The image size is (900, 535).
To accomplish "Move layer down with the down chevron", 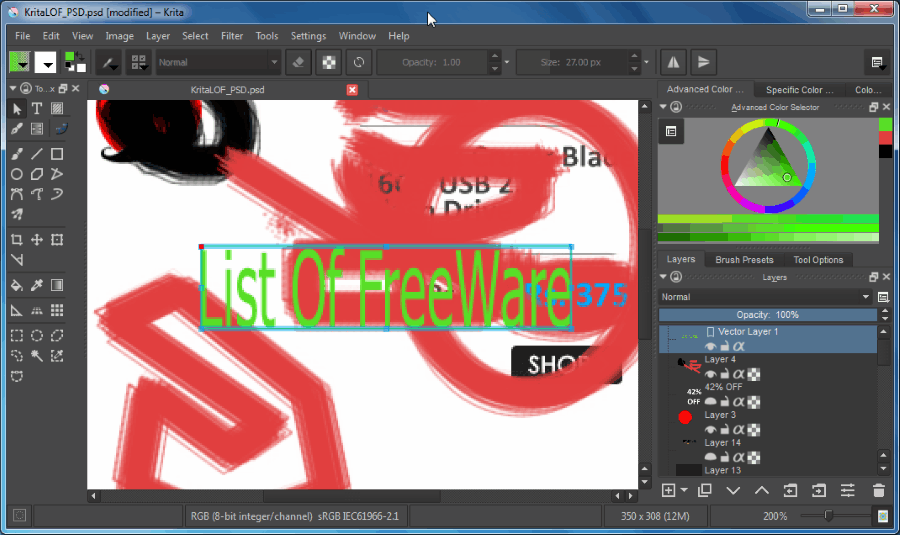I will pyautogui.click(x=733, y=490).
